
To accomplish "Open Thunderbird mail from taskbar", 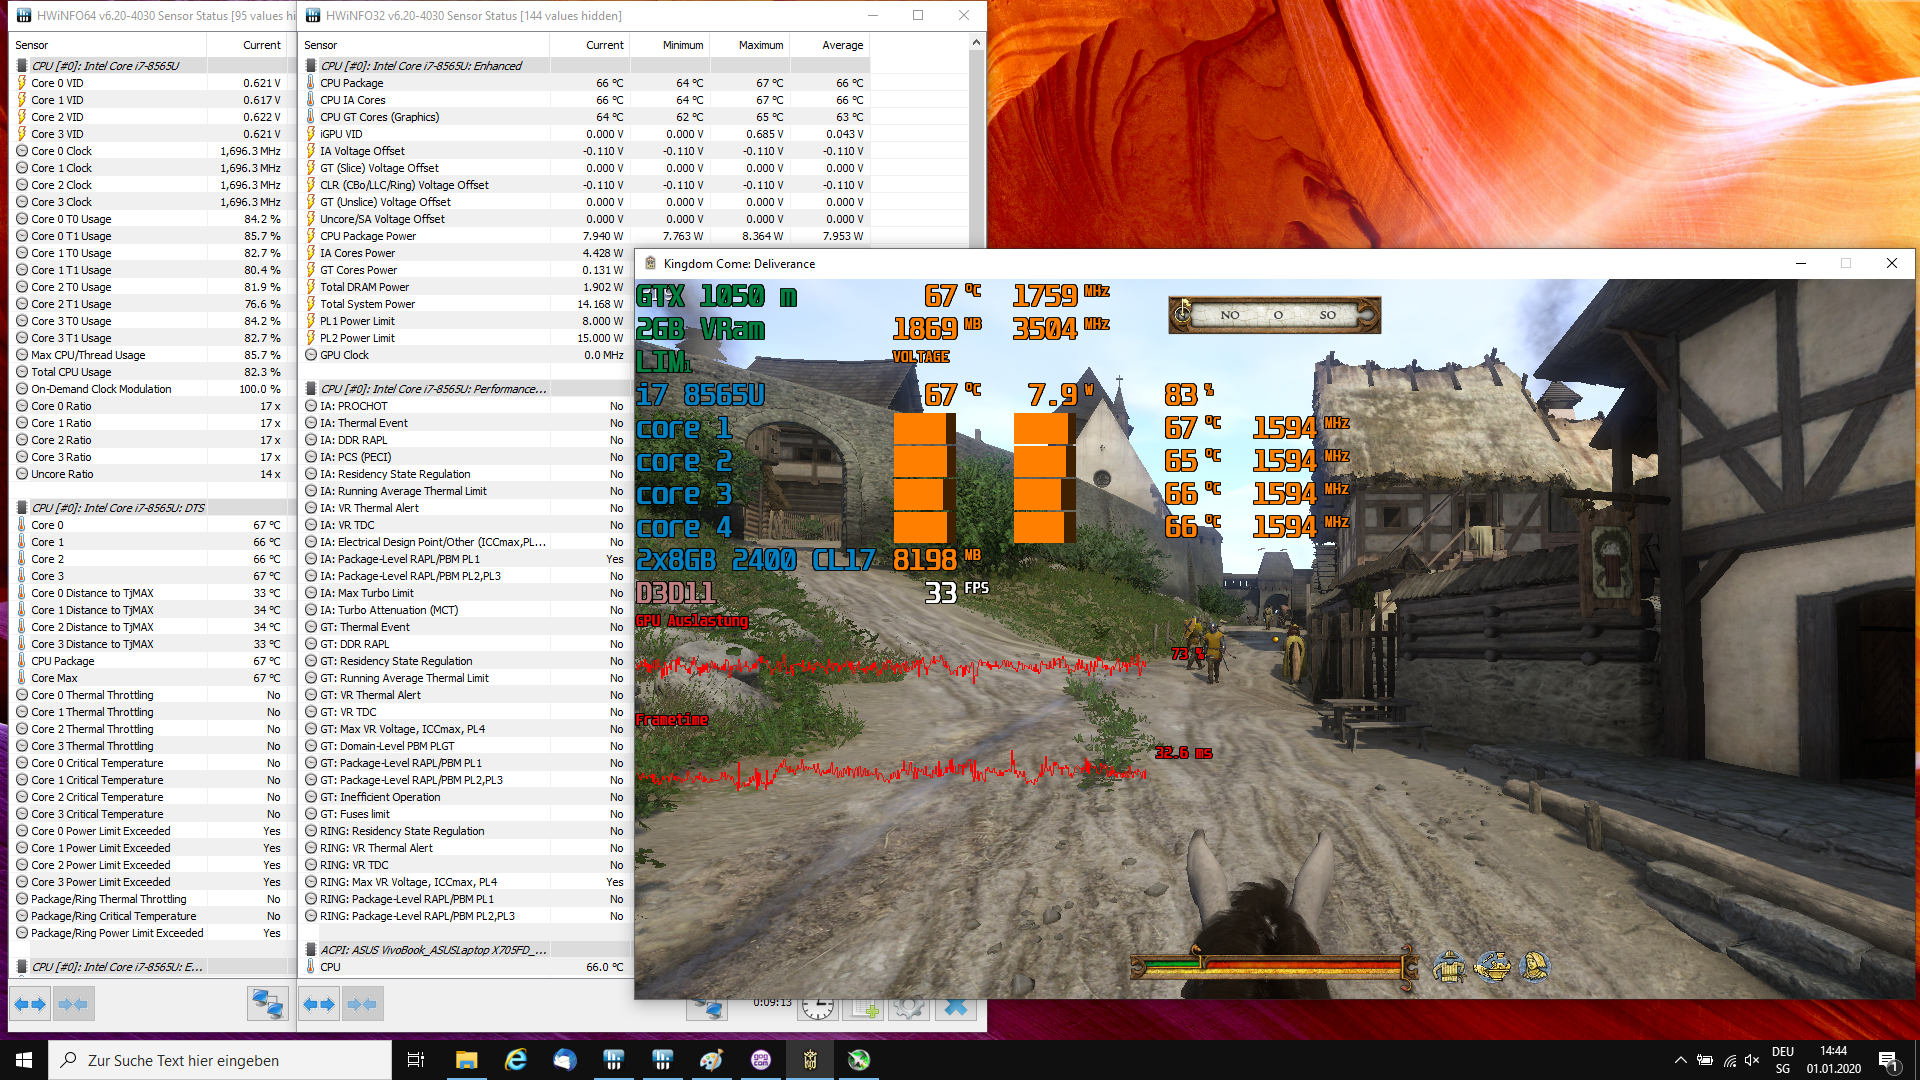I will tap(565, 1060).
